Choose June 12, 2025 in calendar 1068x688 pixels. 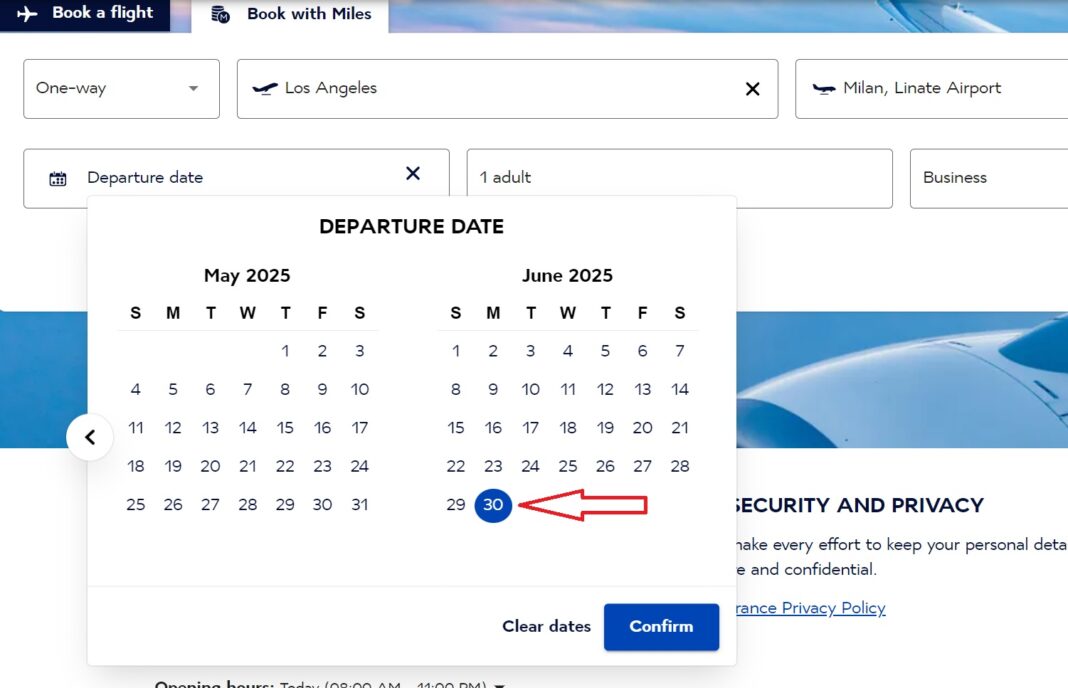pos(605,389)
